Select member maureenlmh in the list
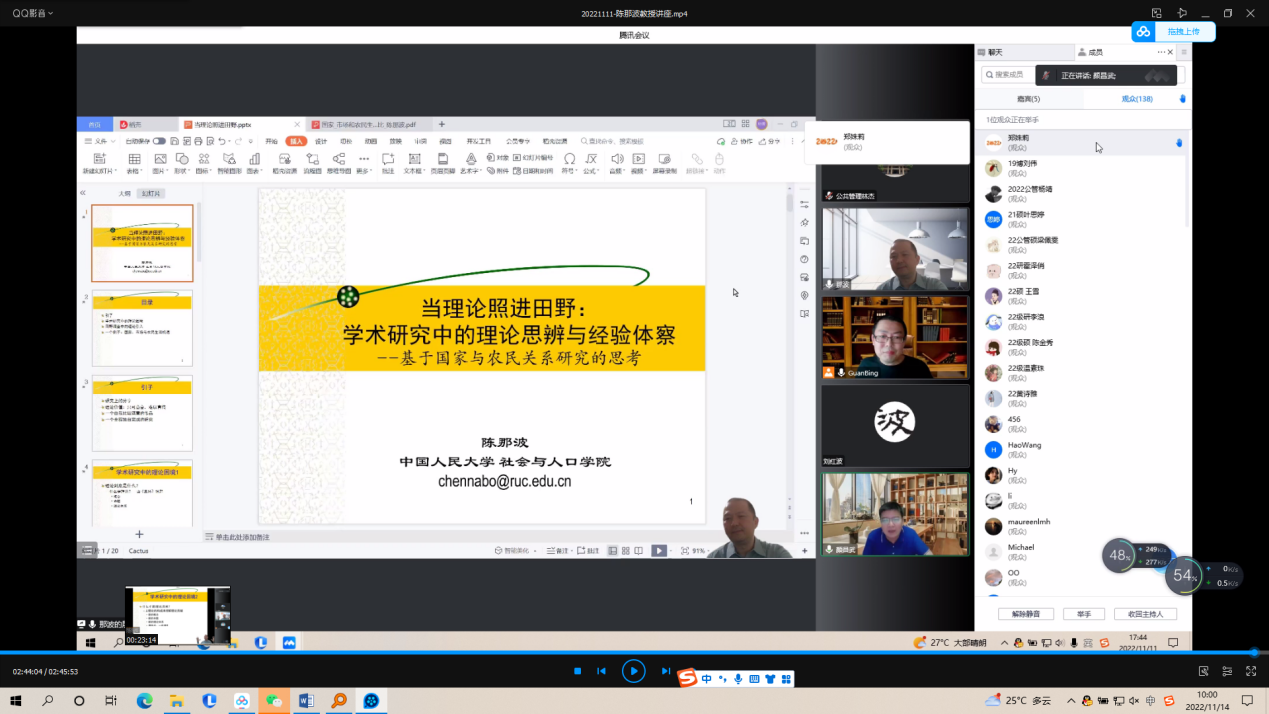The width and height of the screenshot is (1269, 714). [x=1080, y=527]
